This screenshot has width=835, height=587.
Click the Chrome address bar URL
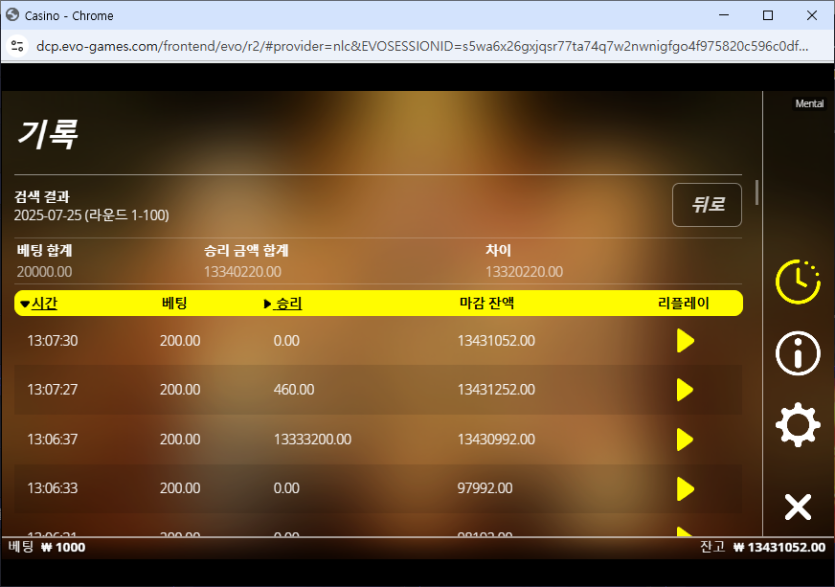(x=420, y=46)
